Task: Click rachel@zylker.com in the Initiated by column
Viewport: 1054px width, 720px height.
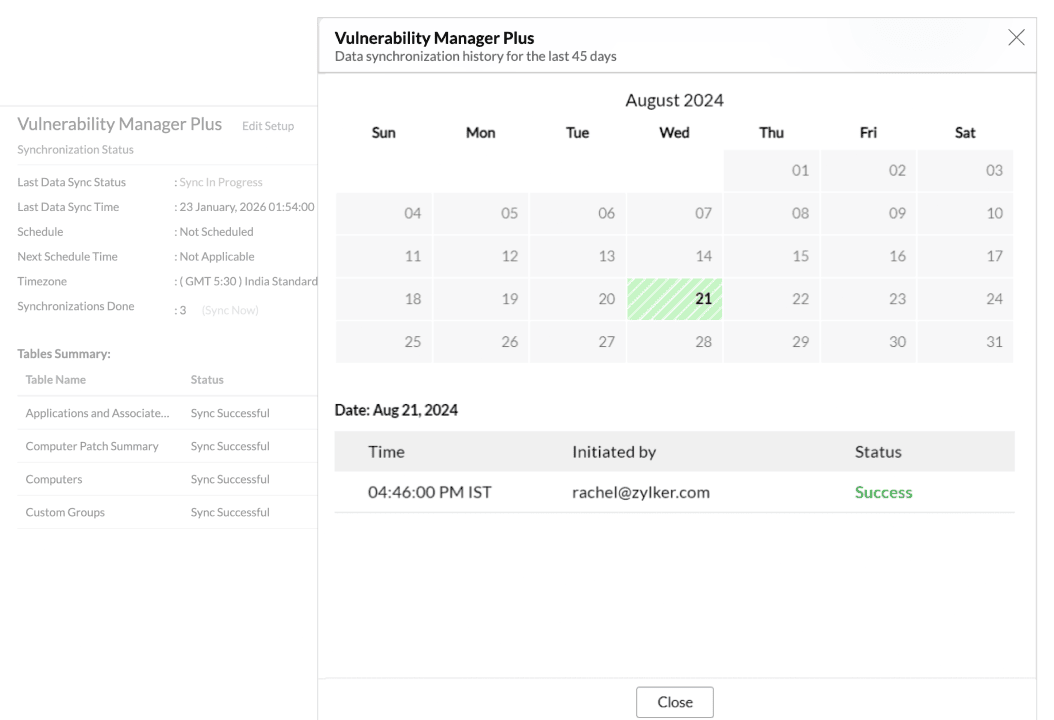Action: click(x=641, y=493)
